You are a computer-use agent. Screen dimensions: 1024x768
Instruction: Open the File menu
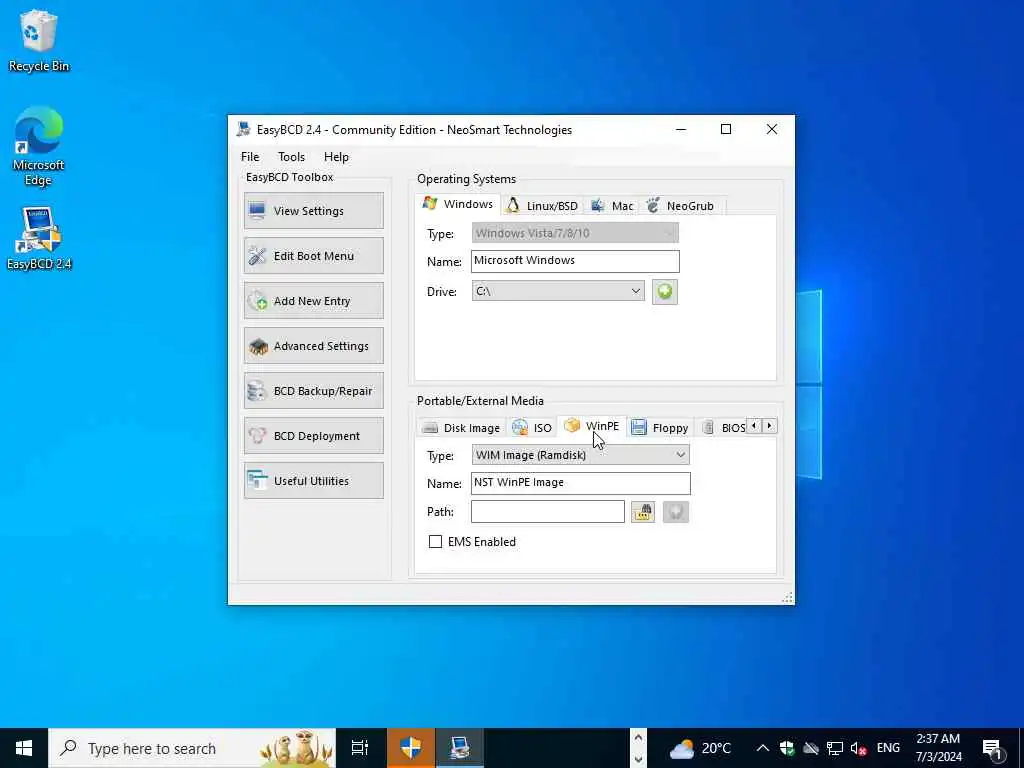[250, 157]
